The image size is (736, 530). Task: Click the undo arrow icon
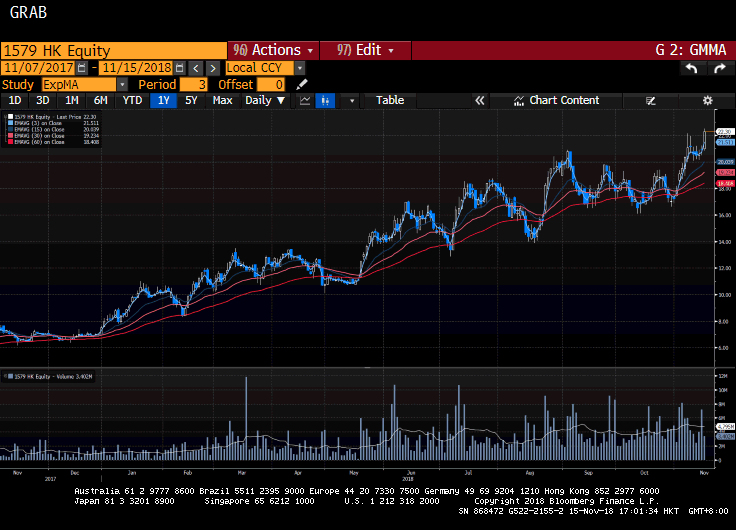(x=691, y=69)
